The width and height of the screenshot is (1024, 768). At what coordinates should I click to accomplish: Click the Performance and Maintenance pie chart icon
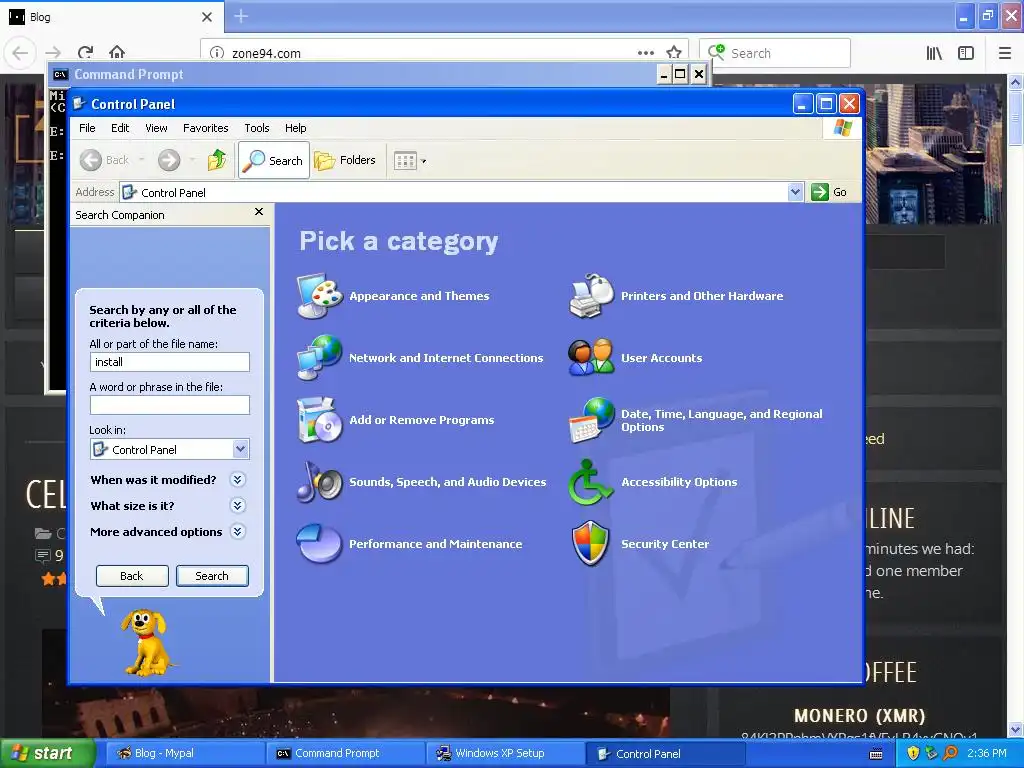319,543
